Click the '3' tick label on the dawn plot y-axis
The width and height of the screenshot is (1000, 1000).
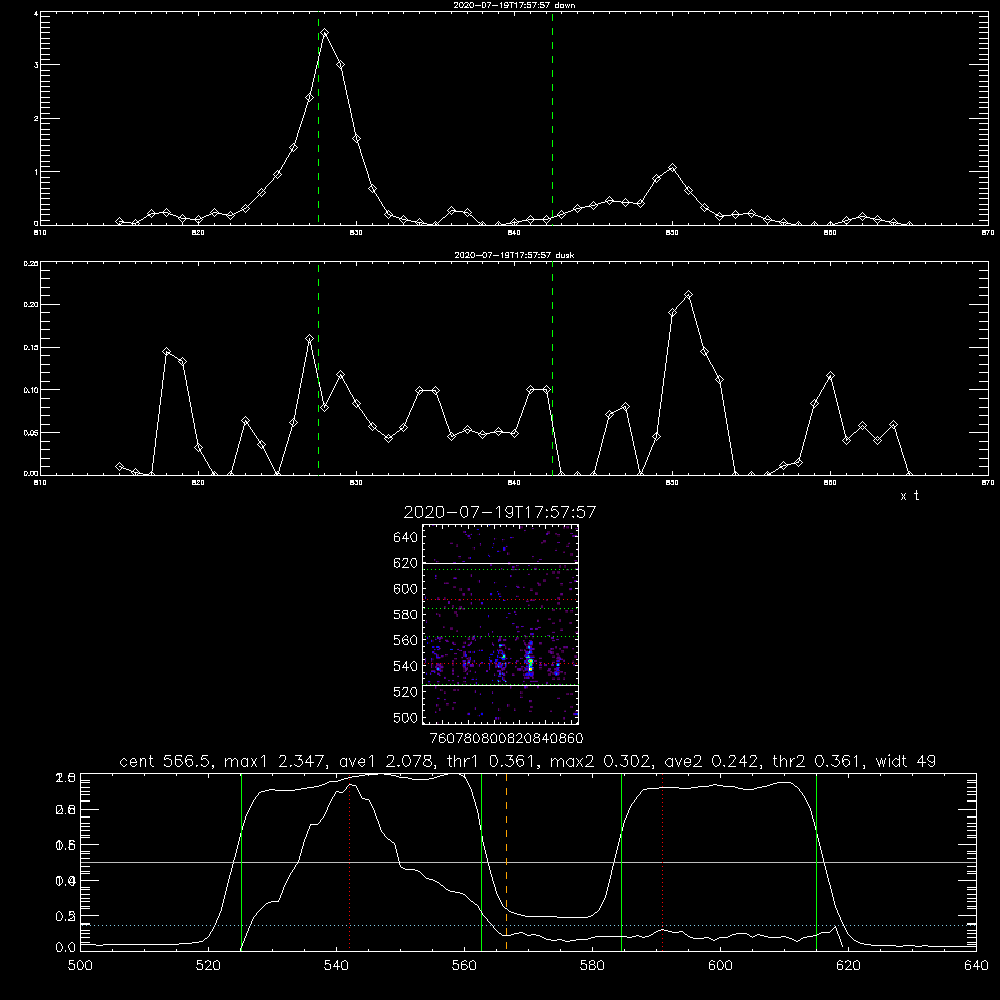pyautogui.click(x=36, y=65)
